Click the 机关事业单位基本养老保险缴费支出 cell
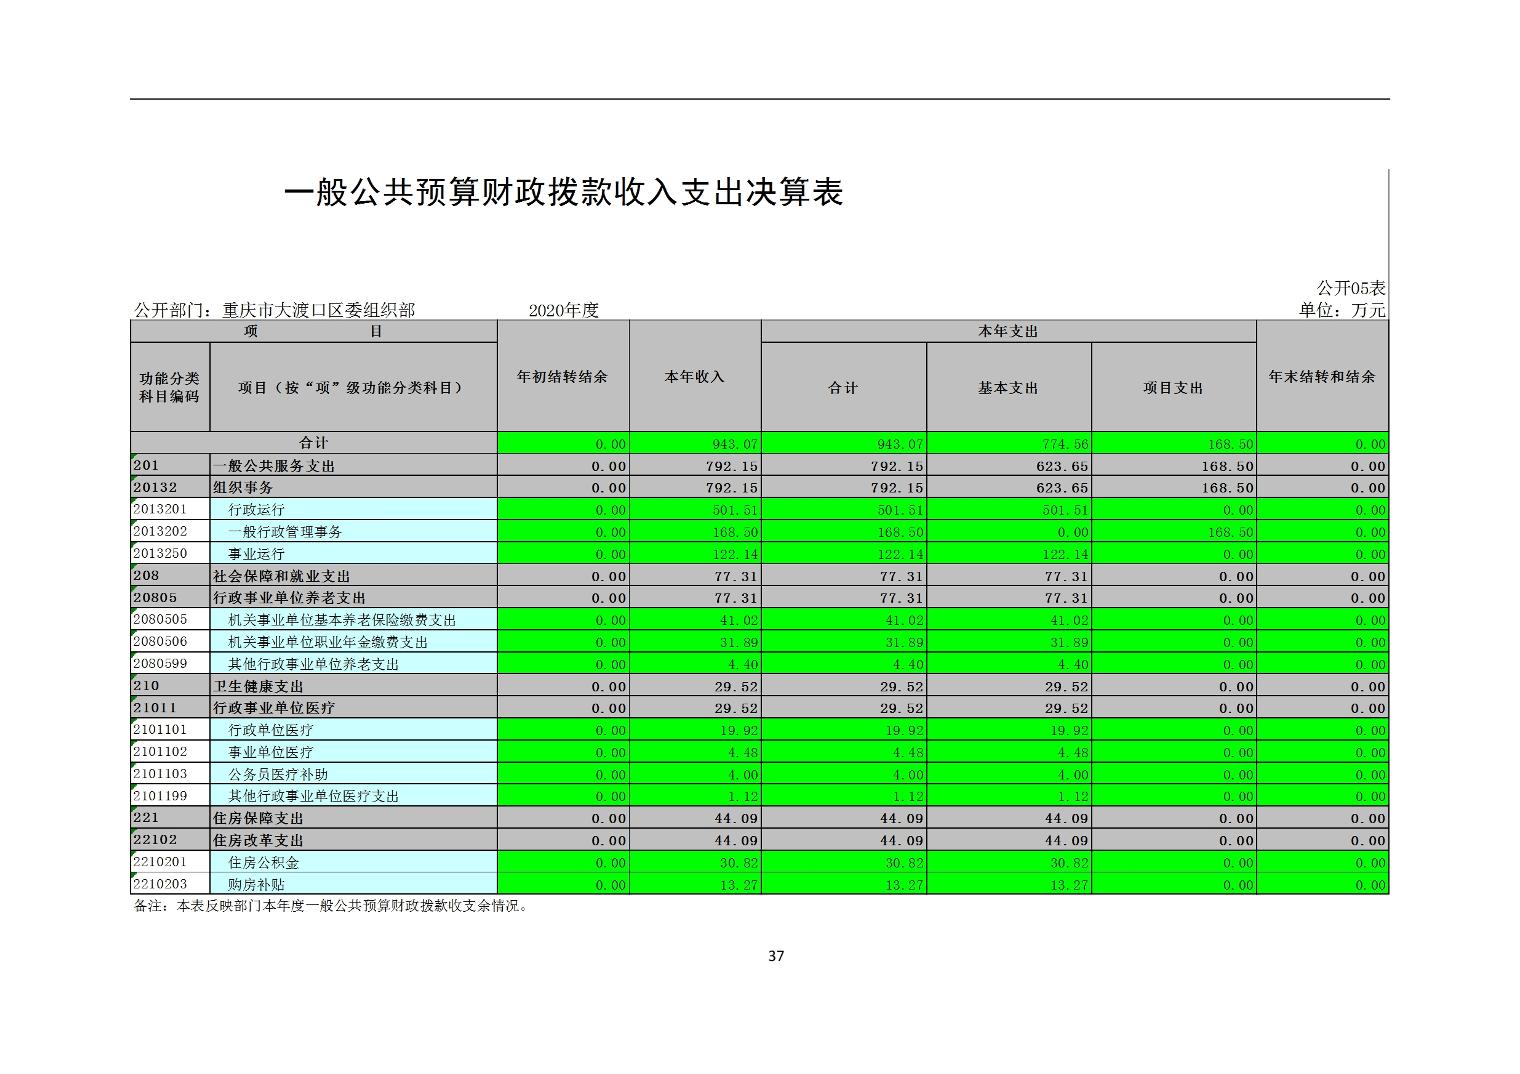 coord(342,620)
